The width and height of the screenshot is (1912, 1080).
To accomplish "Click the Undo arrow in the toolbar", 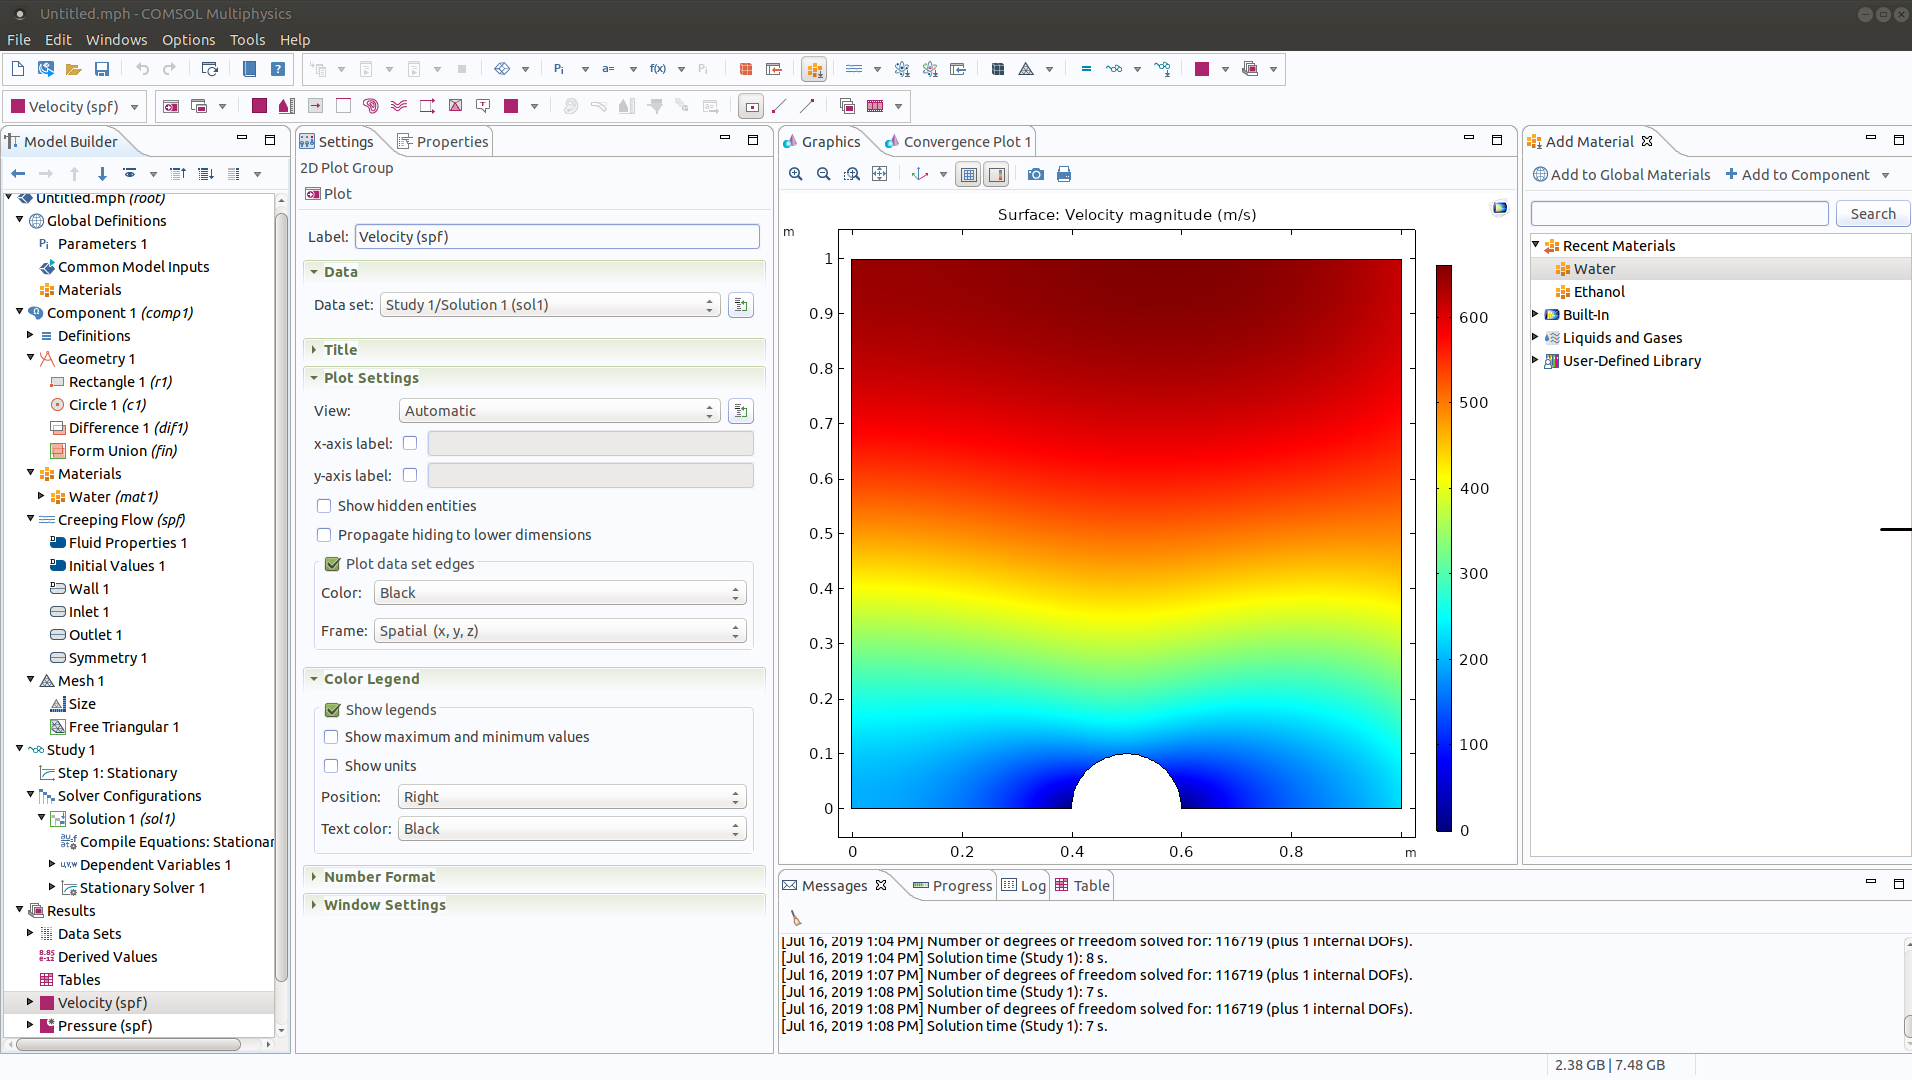I will [x=142, y=69].
